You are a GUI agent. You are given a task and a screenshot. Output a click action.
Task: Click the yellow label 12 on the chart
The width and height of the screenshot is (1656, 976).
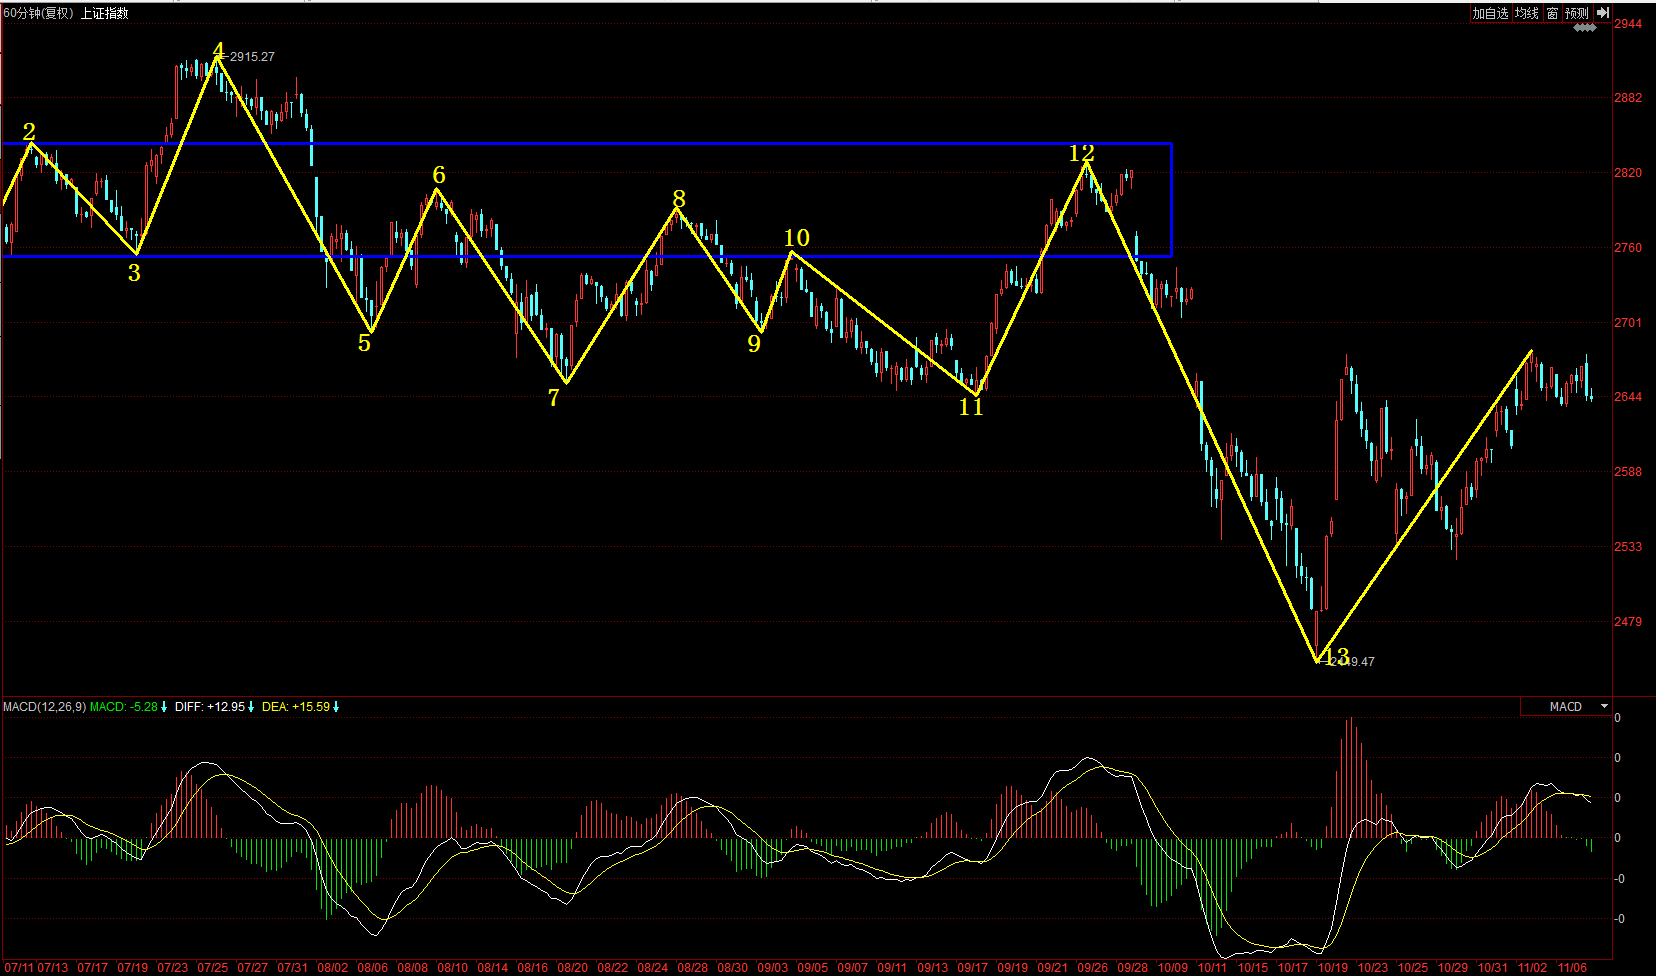pos(1081,153)
